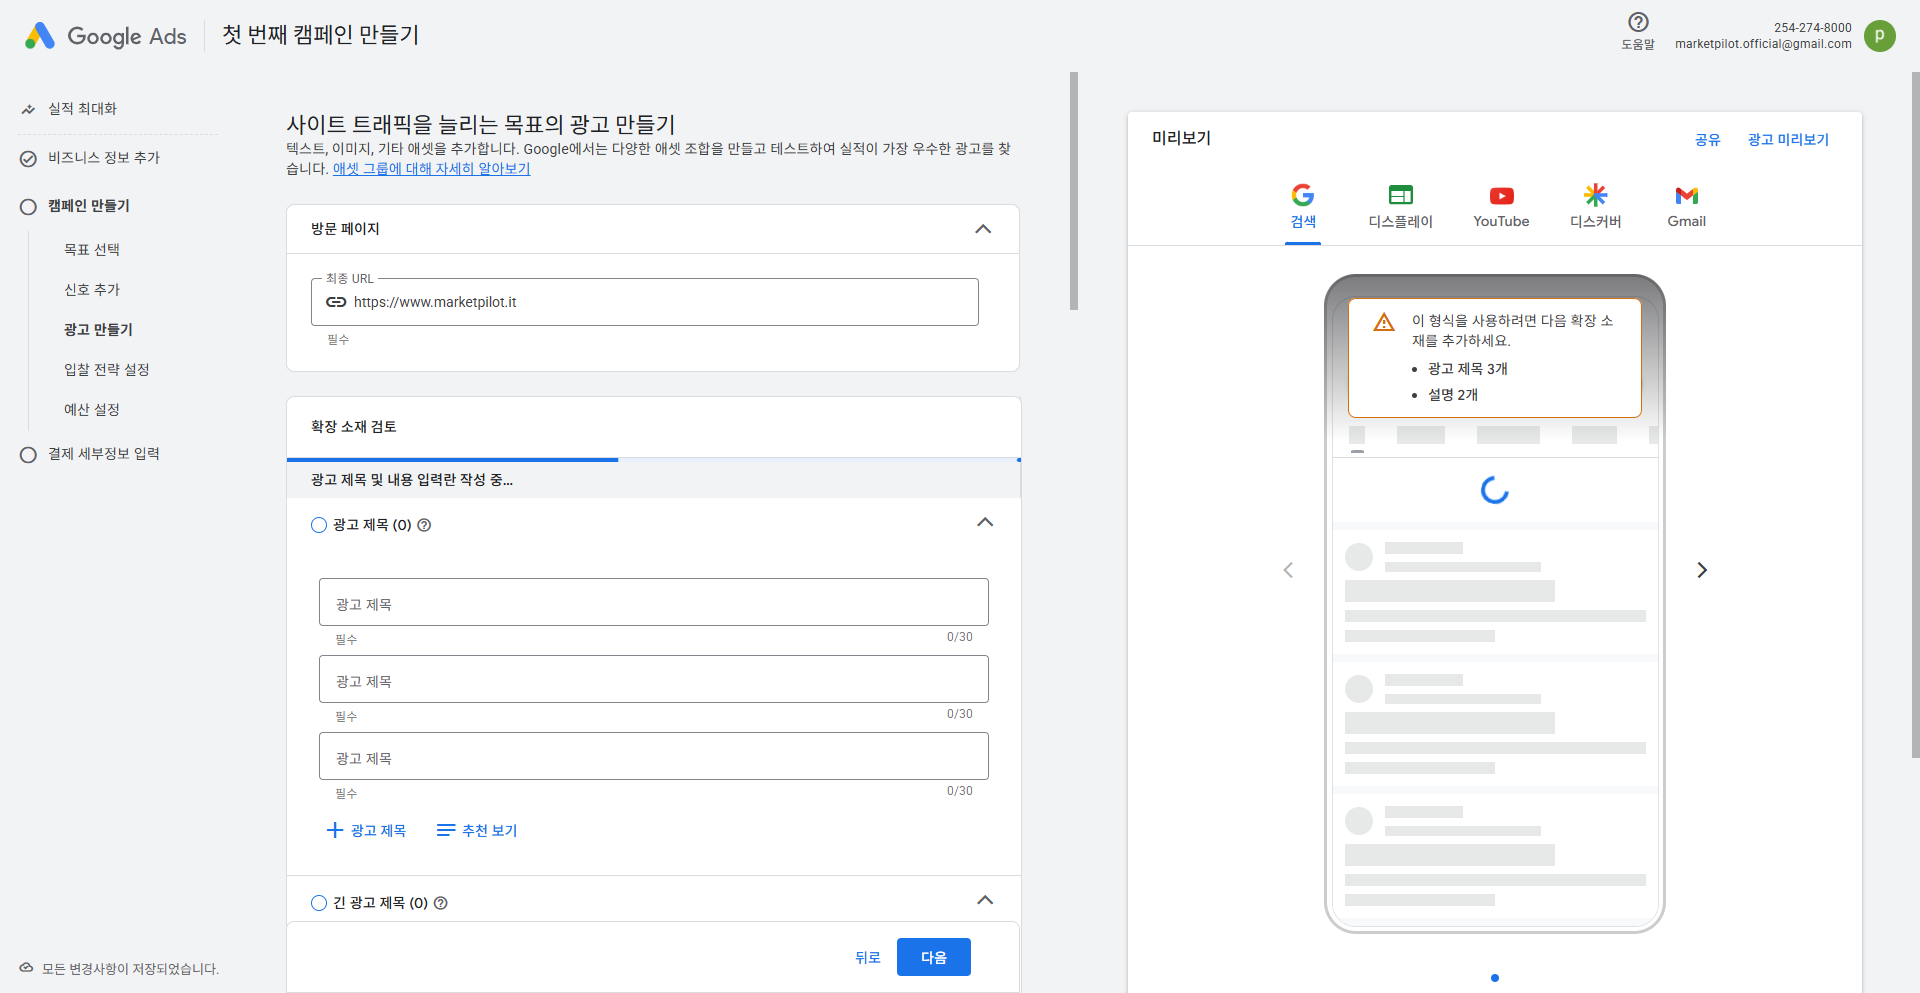
Task: Open 광고 미리보기 link
Action: pos(1788,140)
